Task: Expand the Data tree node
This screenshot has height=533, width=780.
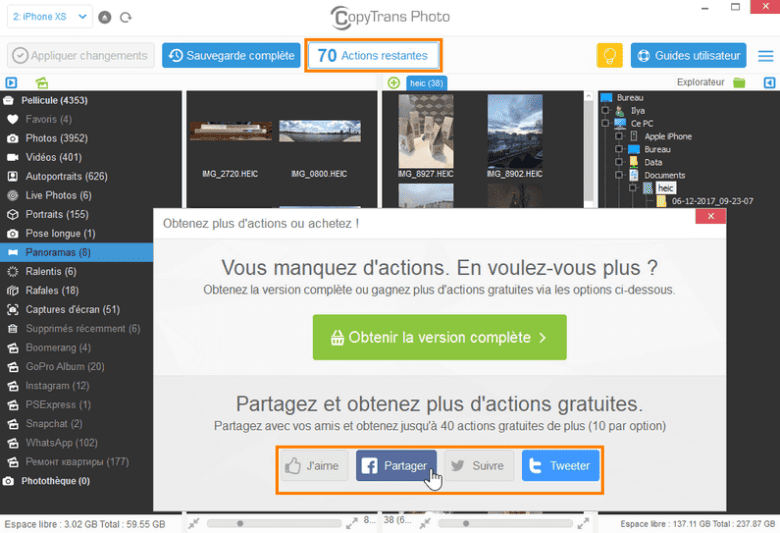Action: [x=618, y=162]
